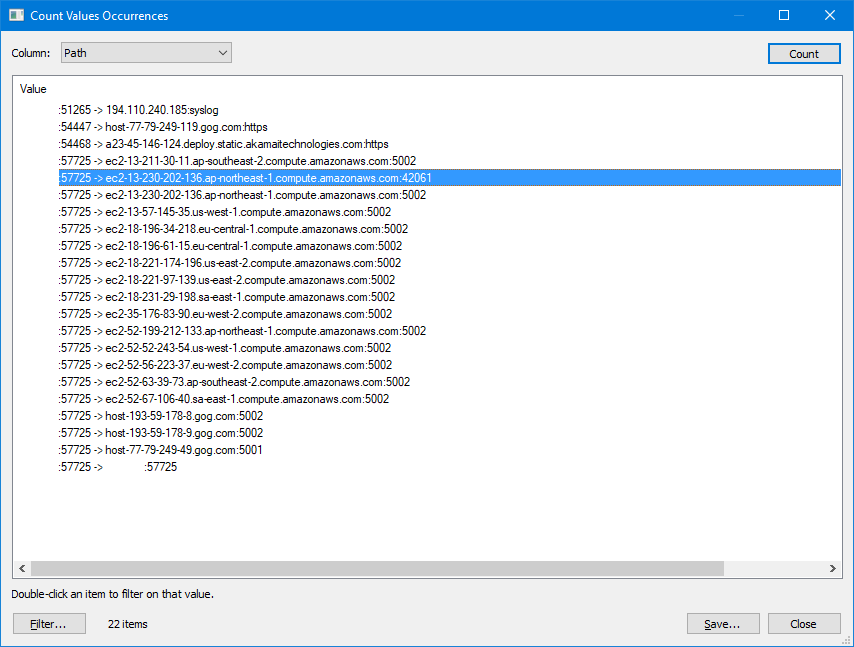The height and width of the screenshot is (647, 854).
Task: Select the highlighted ec2-13-230-202-136 :42061 row
Action: (x=449, y=178)
